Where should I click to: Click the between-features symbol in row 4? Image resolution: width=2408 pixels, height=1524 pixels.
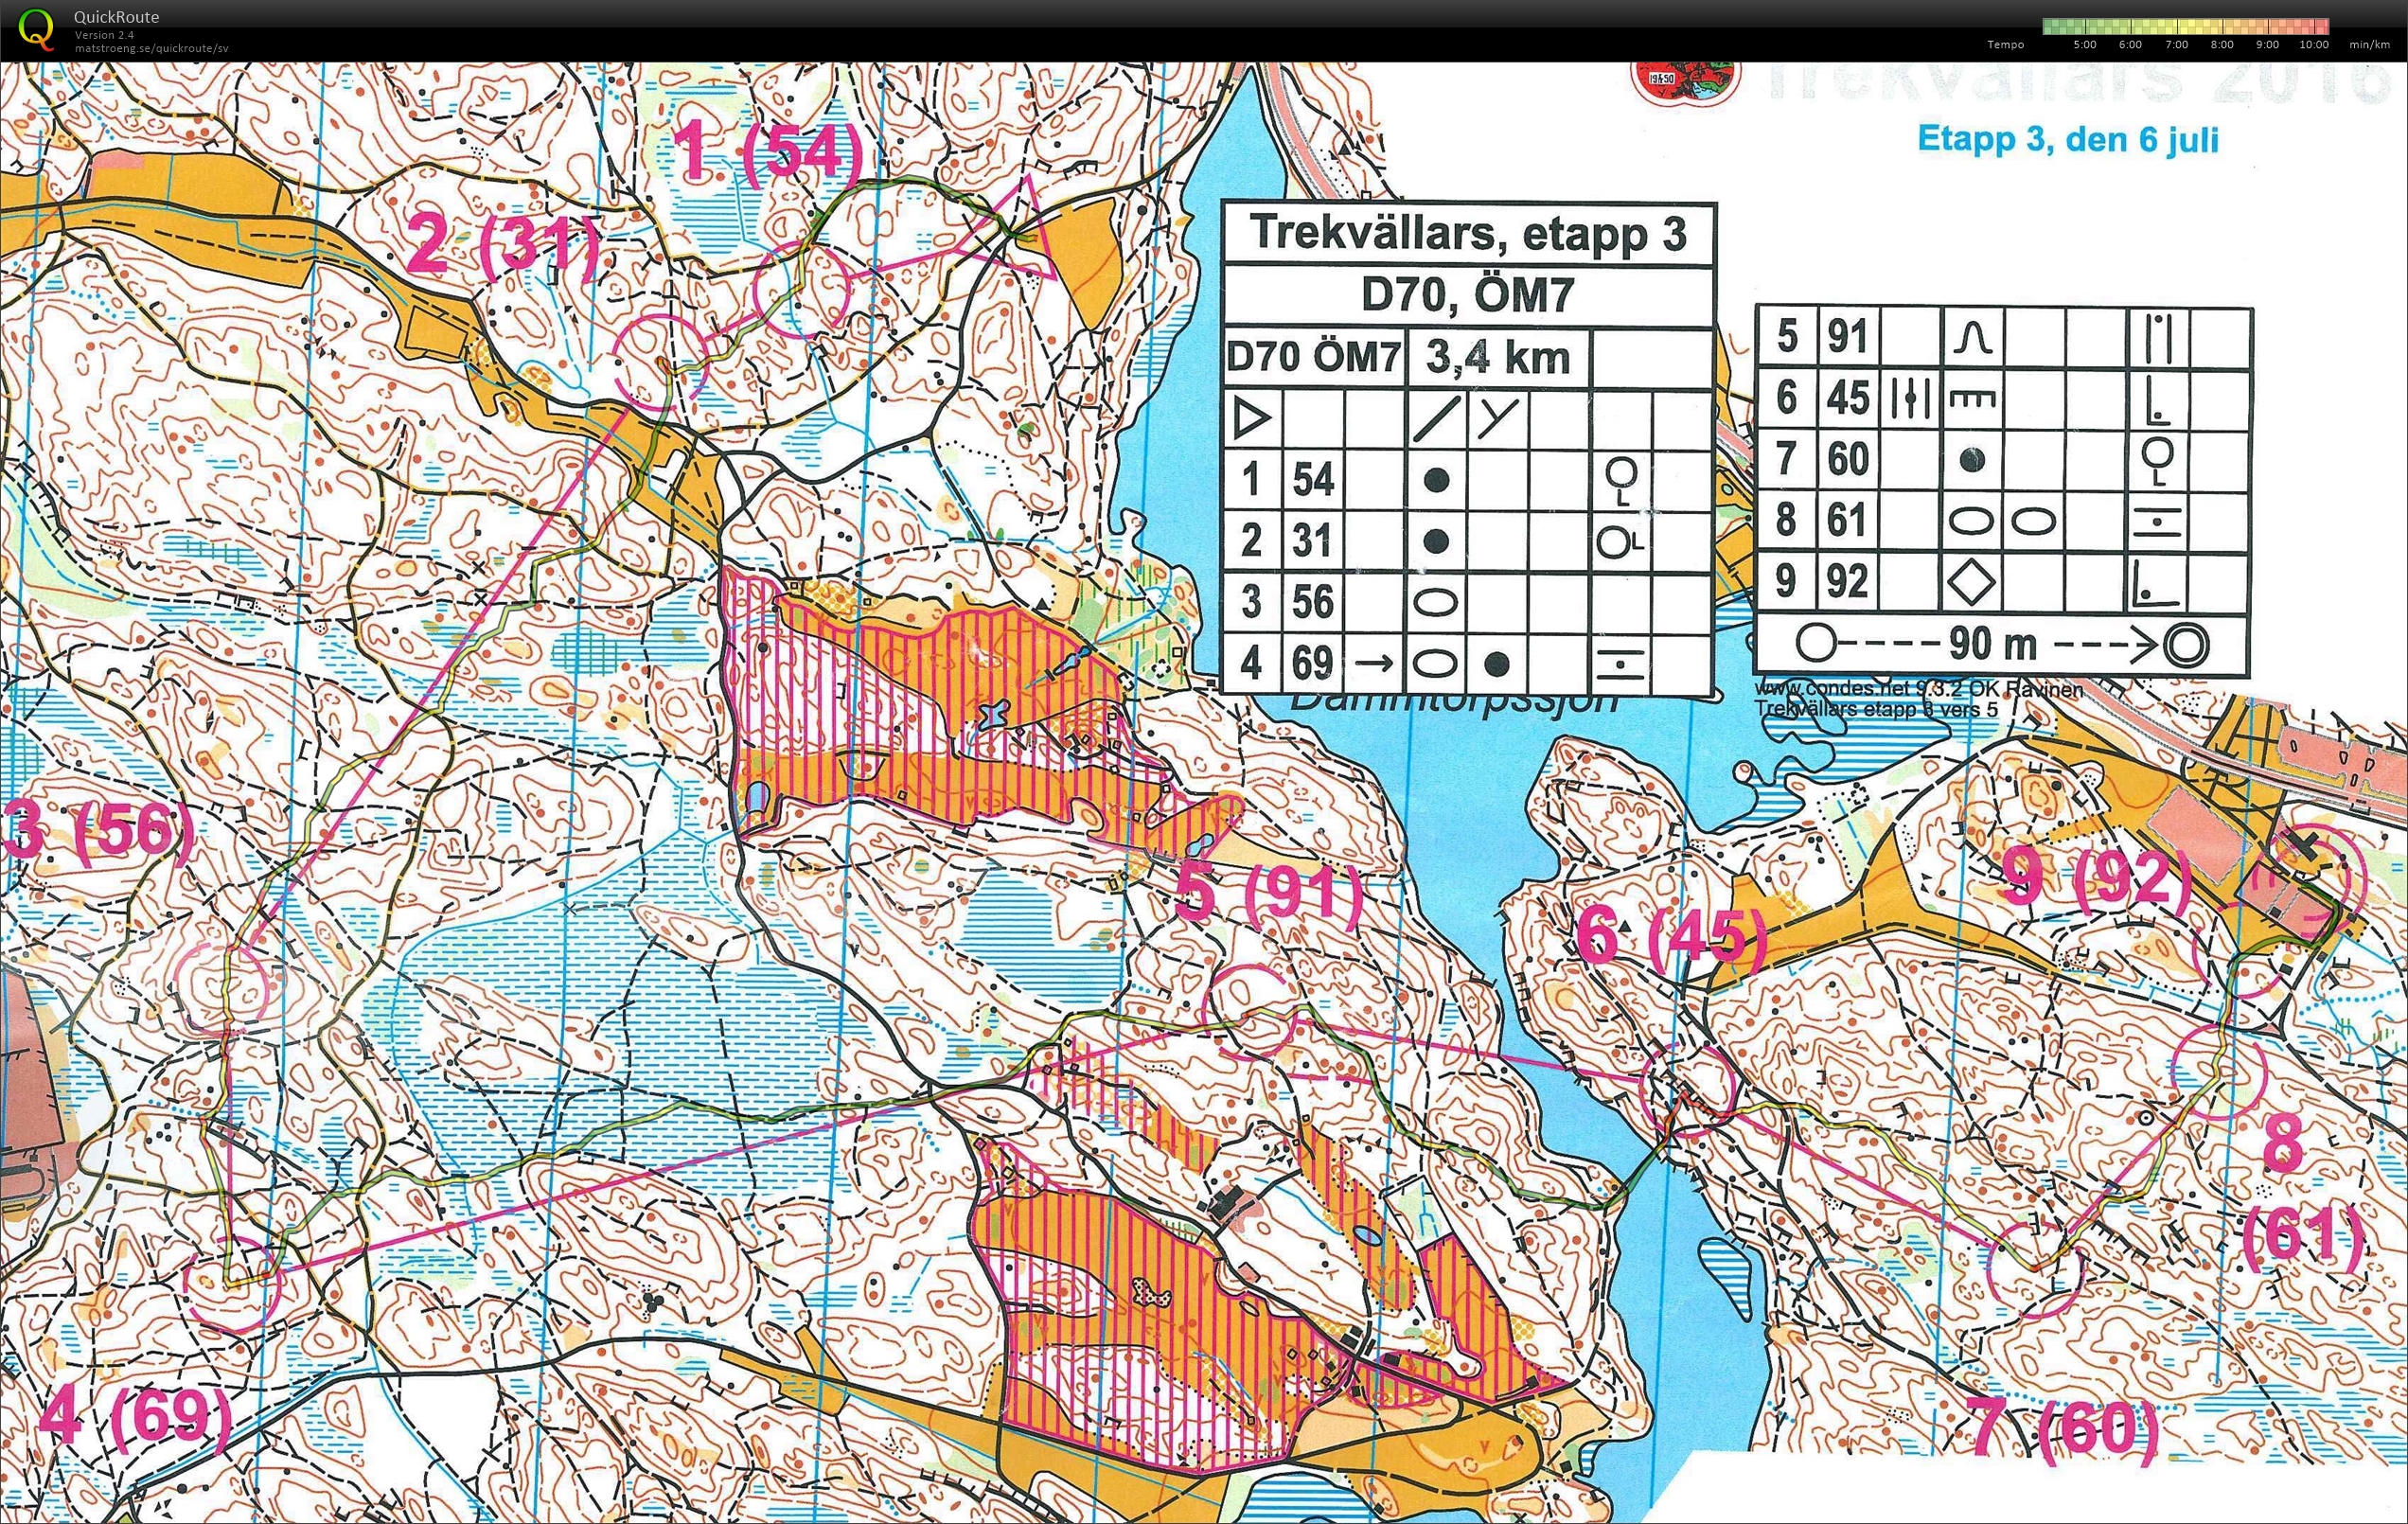pyautogui.click(x=1620, y=663)
